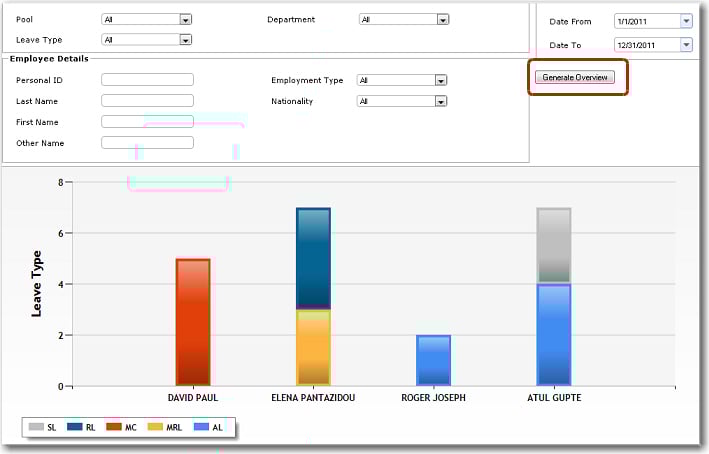Click into the Last Name field
Viewport: 709px width, 454px height.
tap(147, 101)
